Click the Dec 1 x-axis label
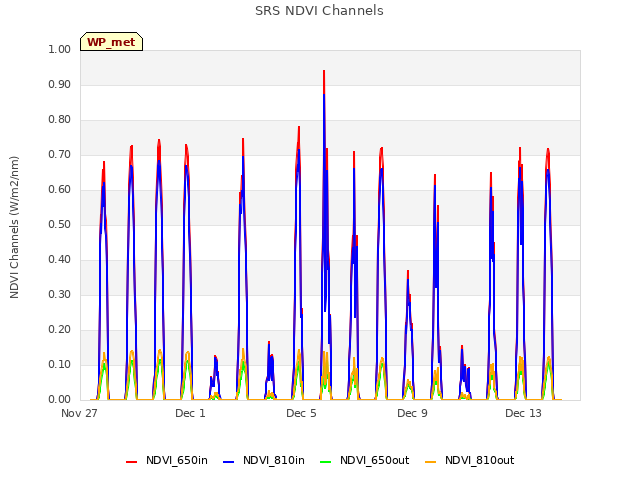 pyautogui.click(x=190, y=413)
